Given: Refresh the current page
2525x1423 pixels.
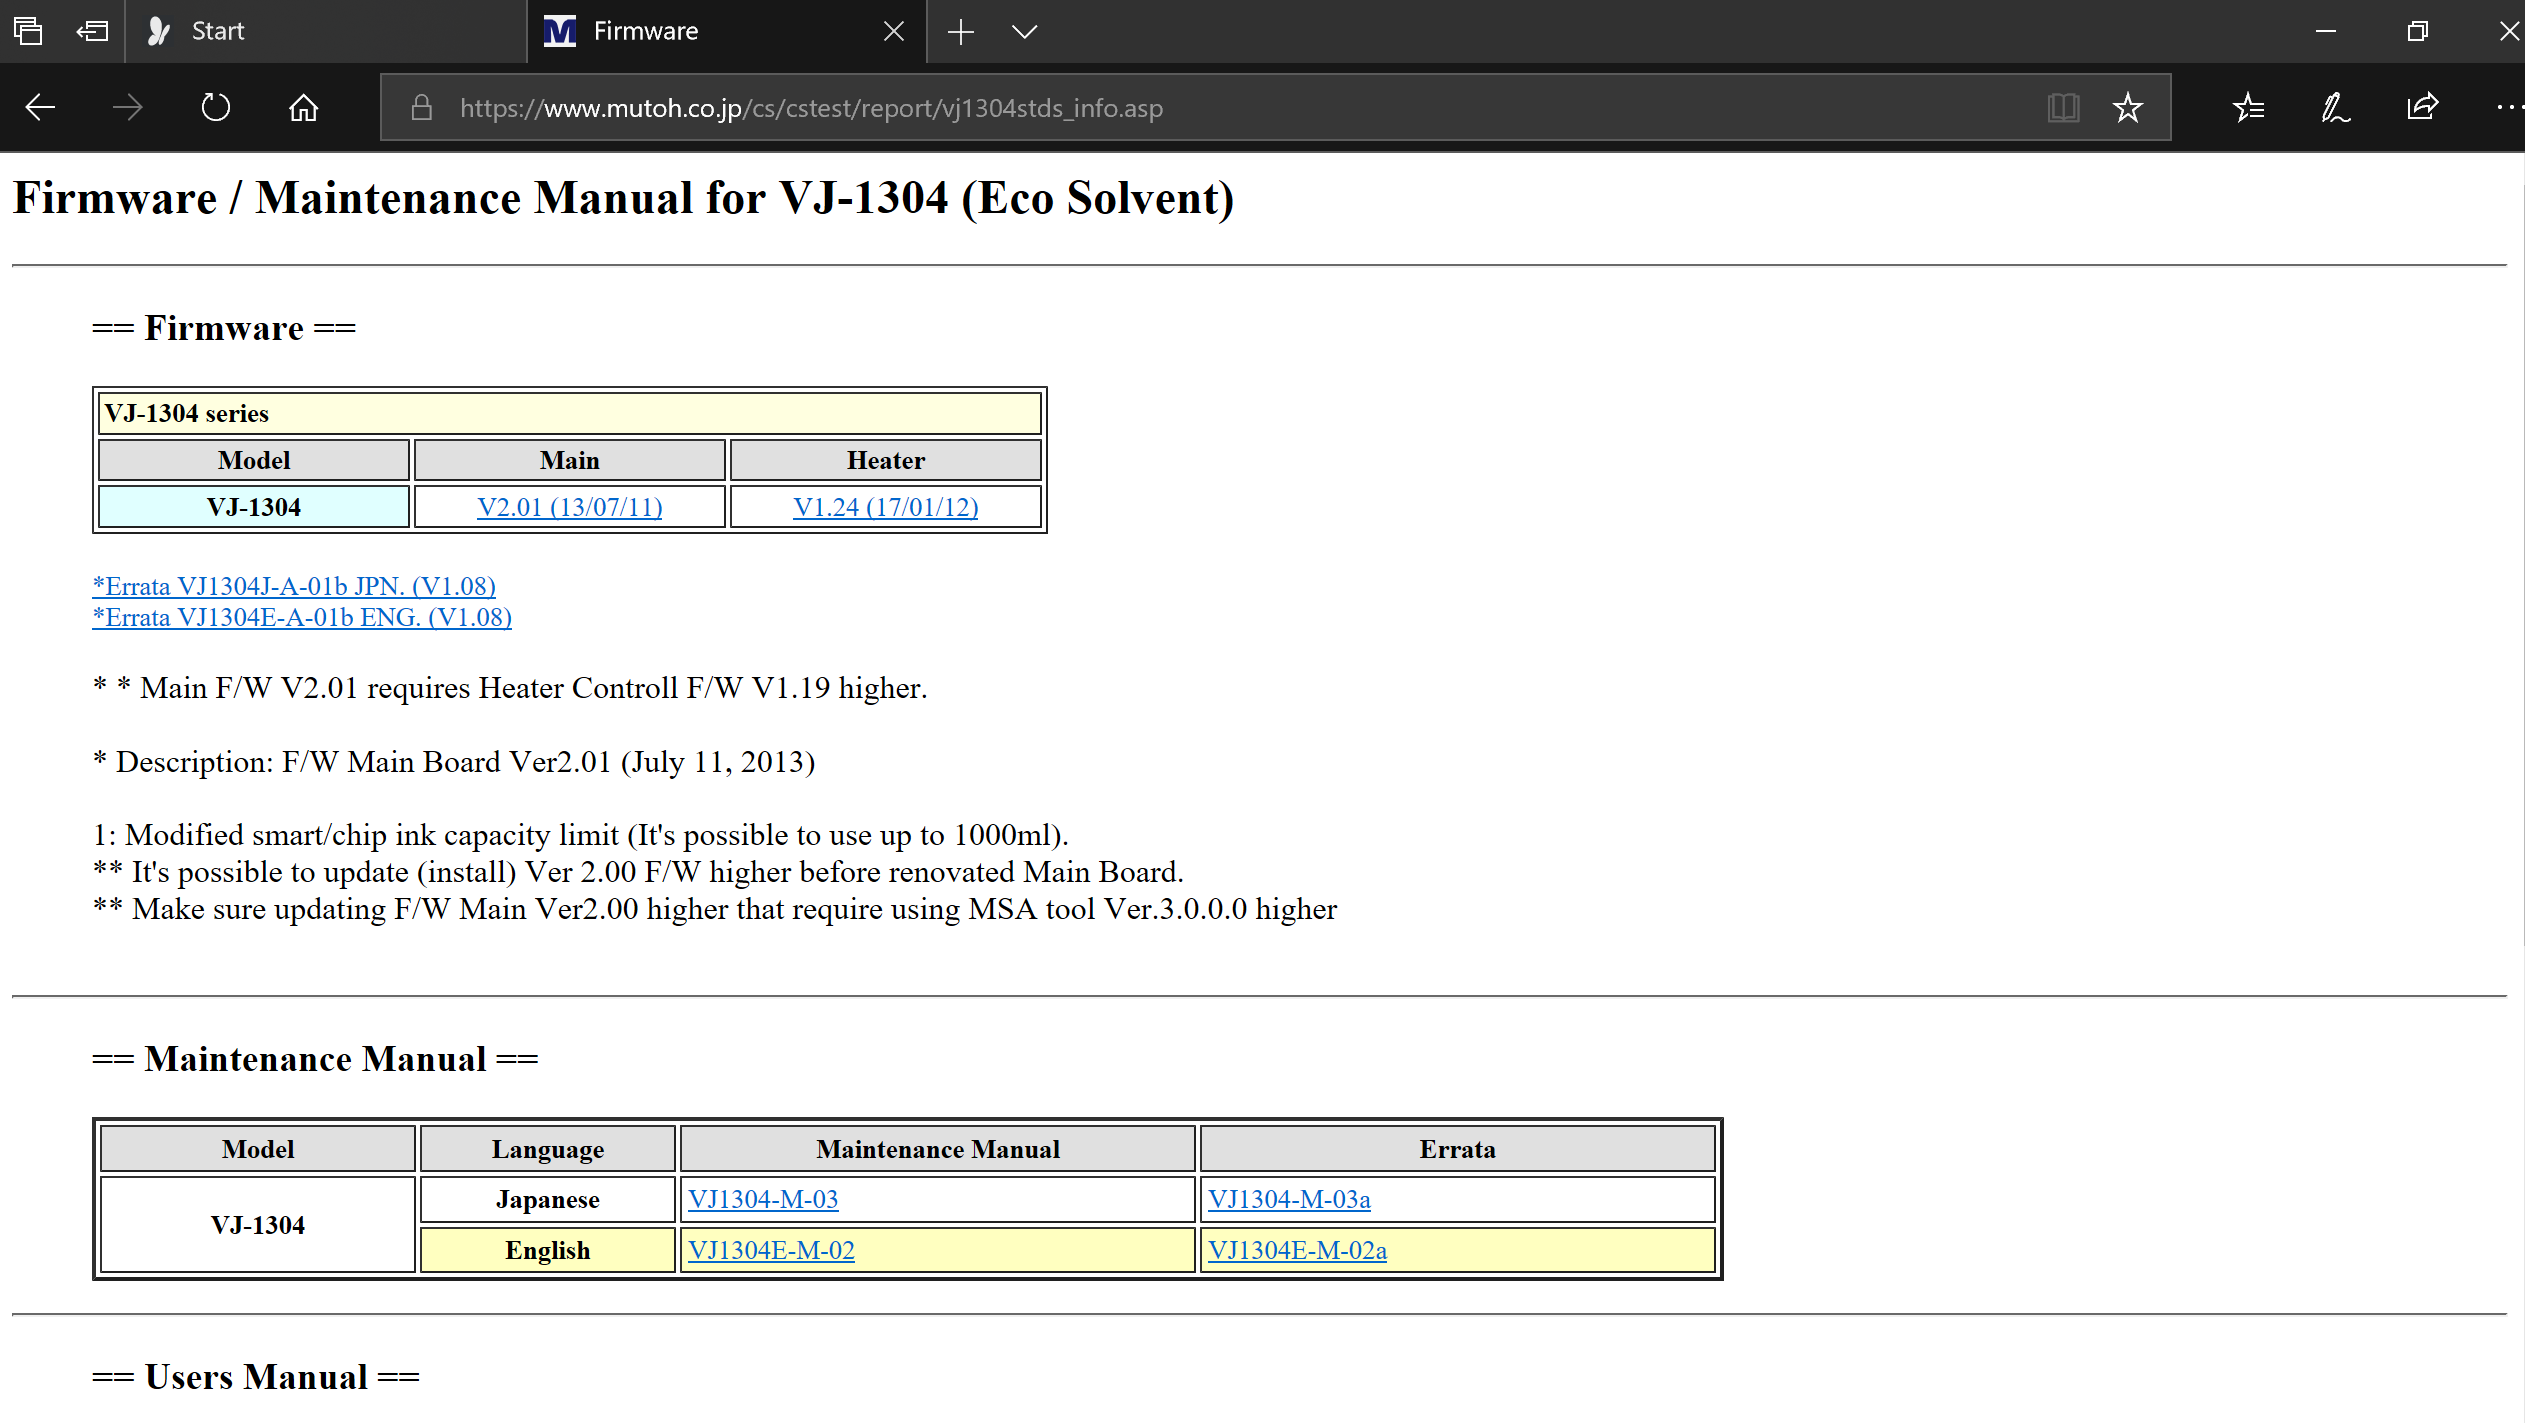Looking at the screenshot, I should [215, 107].
